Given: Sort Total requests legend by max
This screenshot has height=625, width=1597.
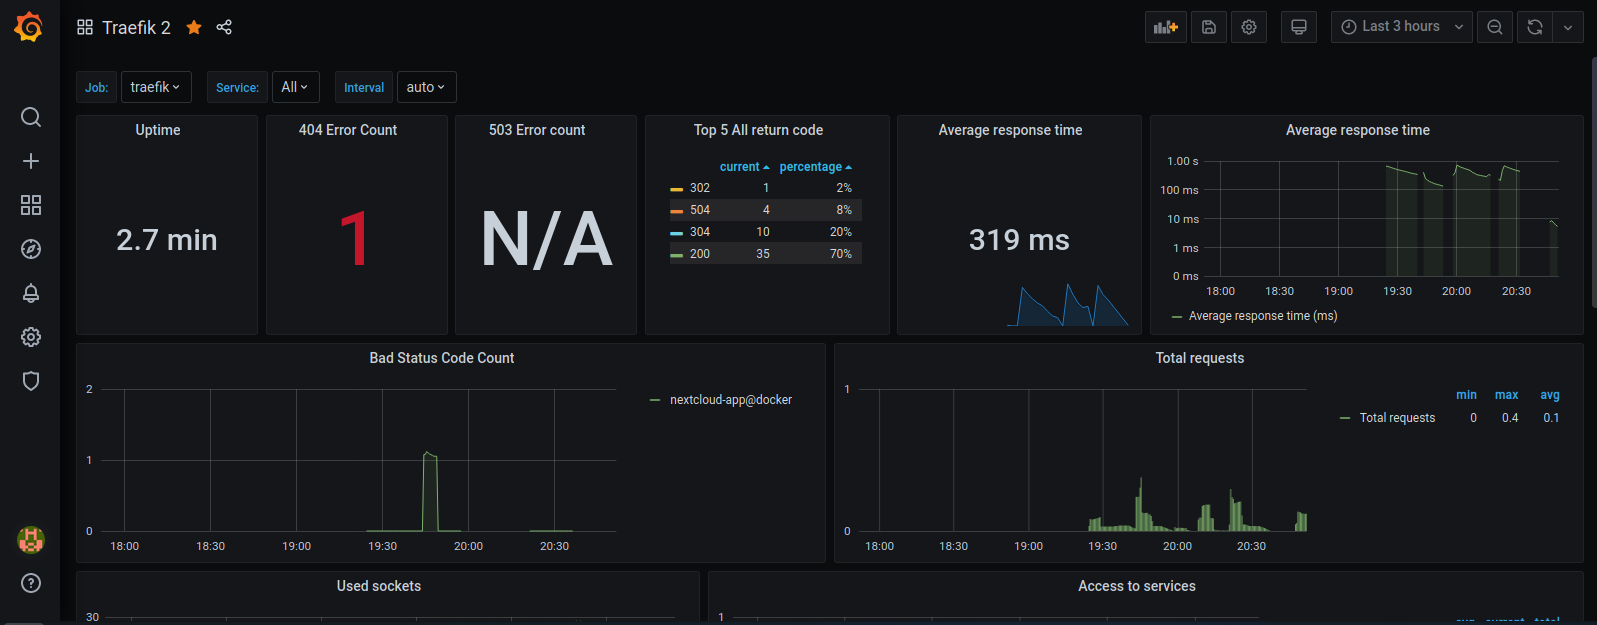Looking at the screenshot, I should tap(1506, 395).
